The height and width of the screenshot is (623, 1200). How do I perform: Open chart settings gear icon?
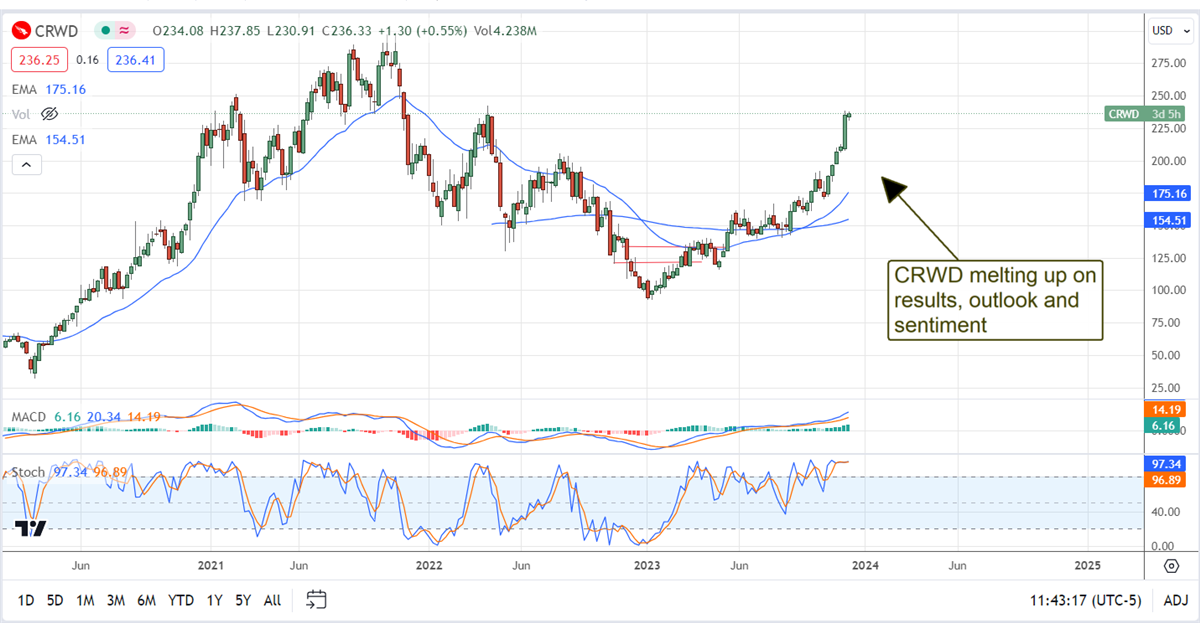pyautogui.click(x=1171, y=566)
